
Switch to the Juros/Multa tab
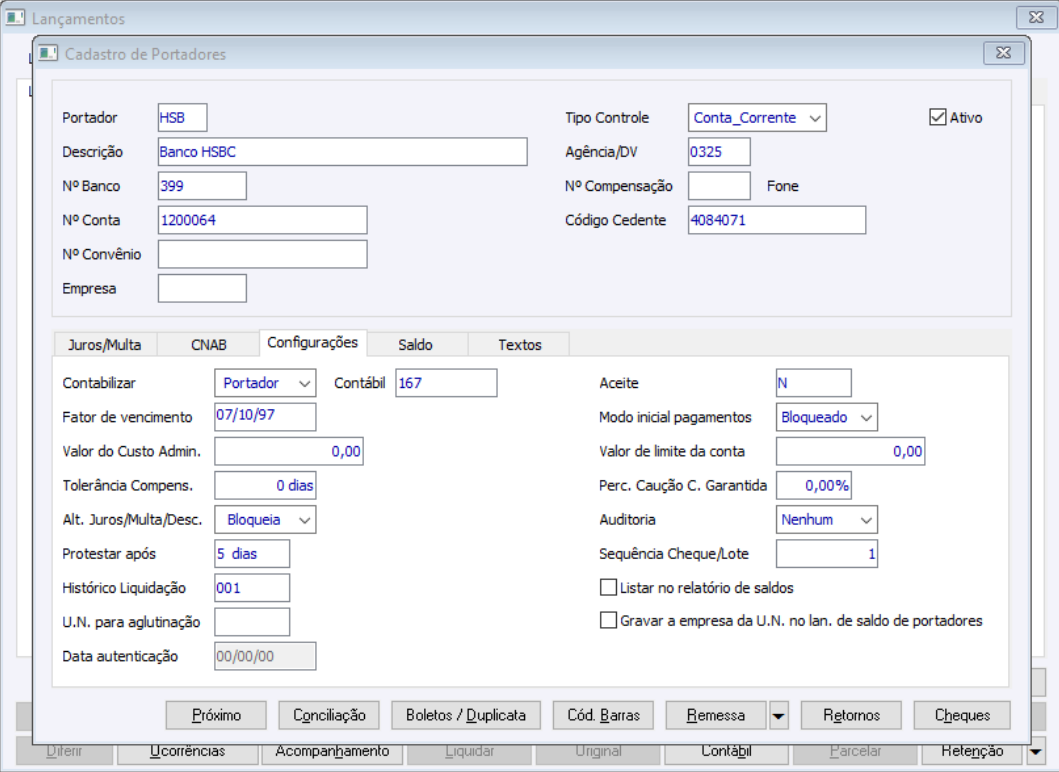[104, 345]
